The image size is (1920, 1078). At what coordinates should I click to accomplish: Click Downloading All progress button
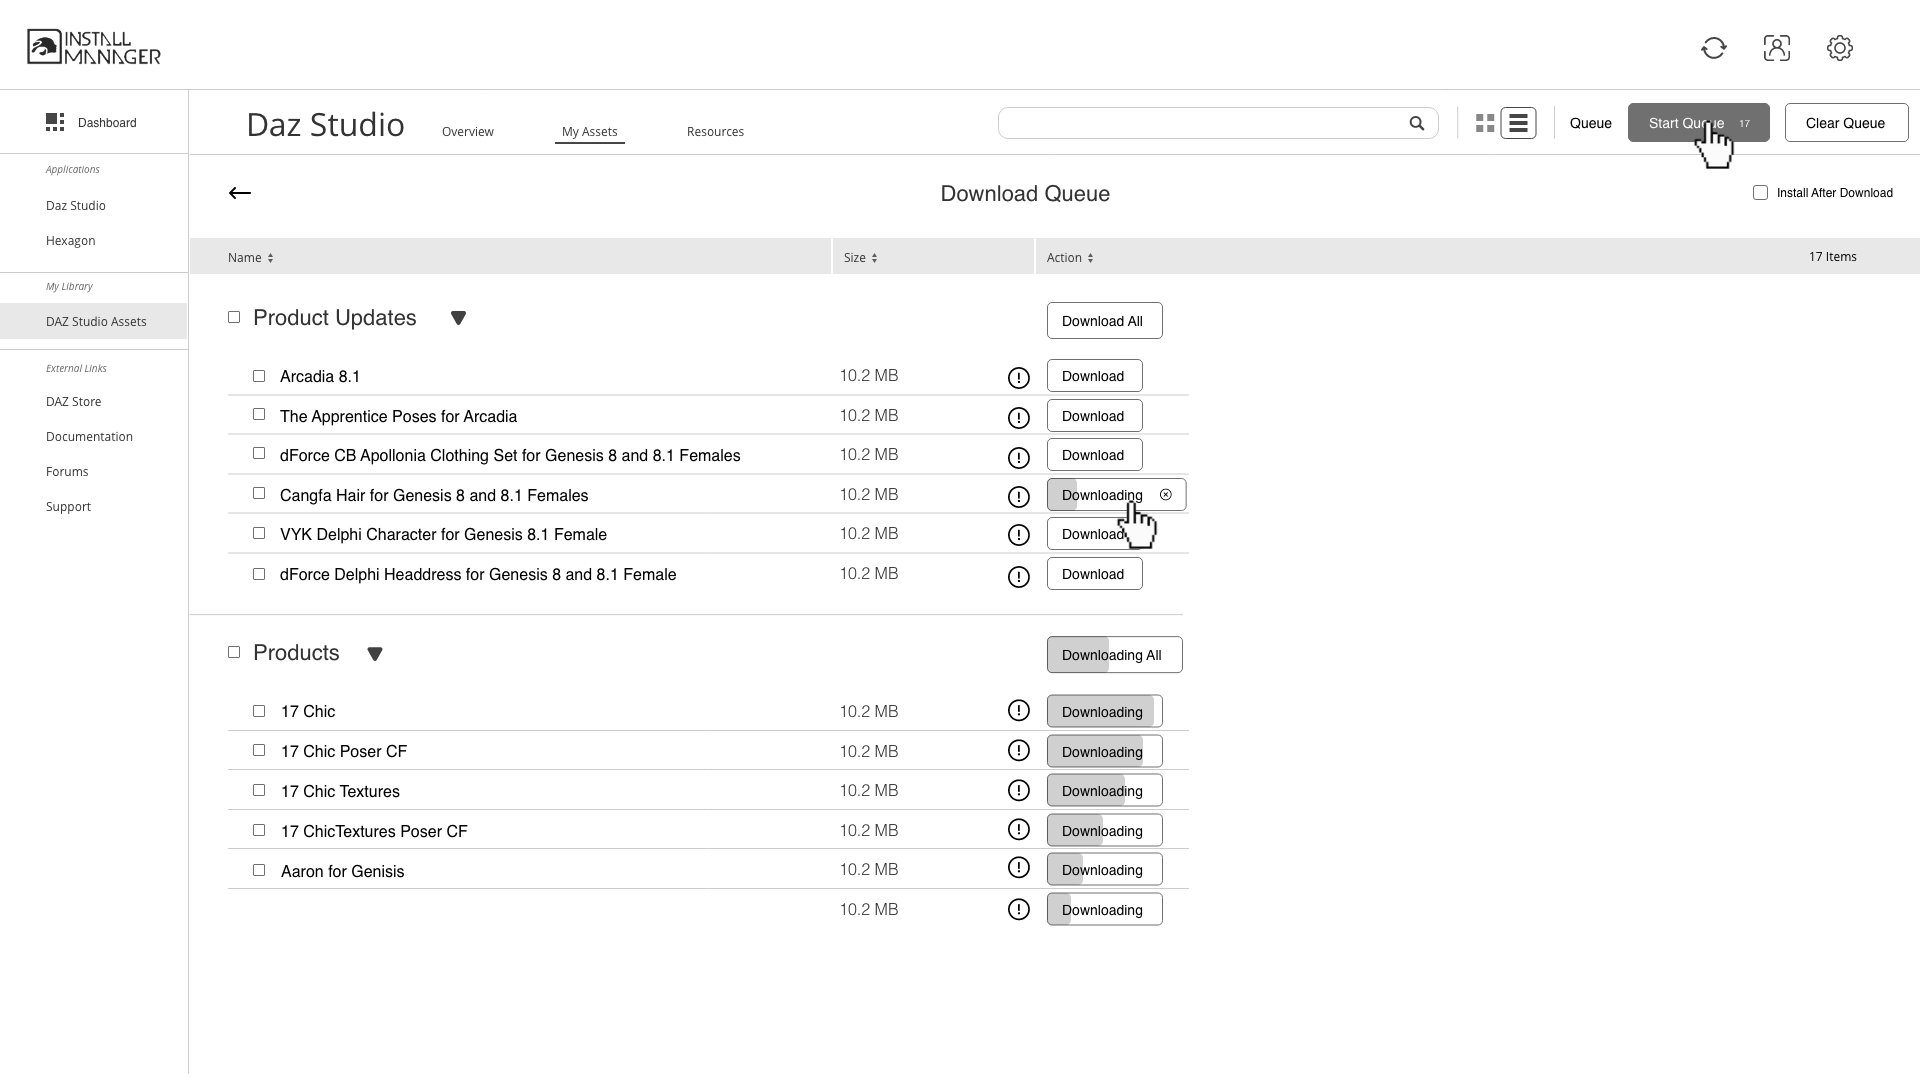(x=1114, y=655)
